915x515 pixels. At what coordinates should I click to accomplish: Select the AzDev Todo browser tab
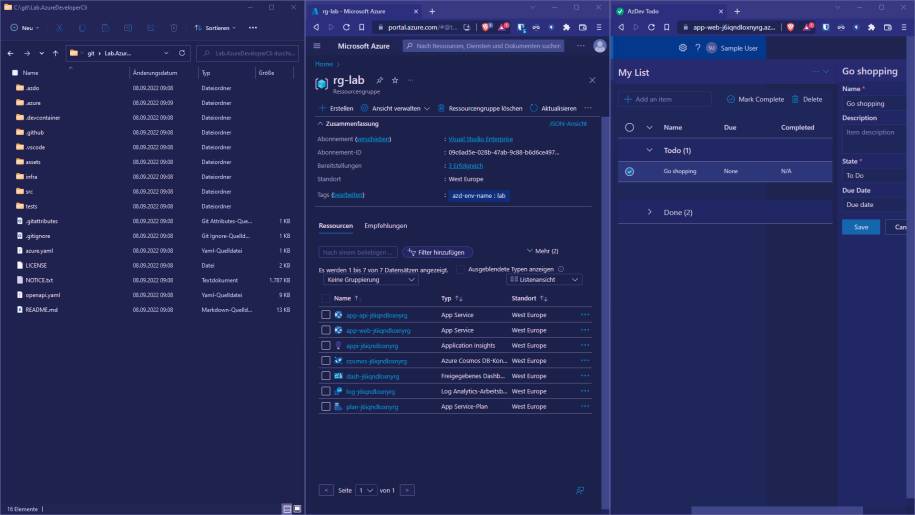[x=669, y=11]
